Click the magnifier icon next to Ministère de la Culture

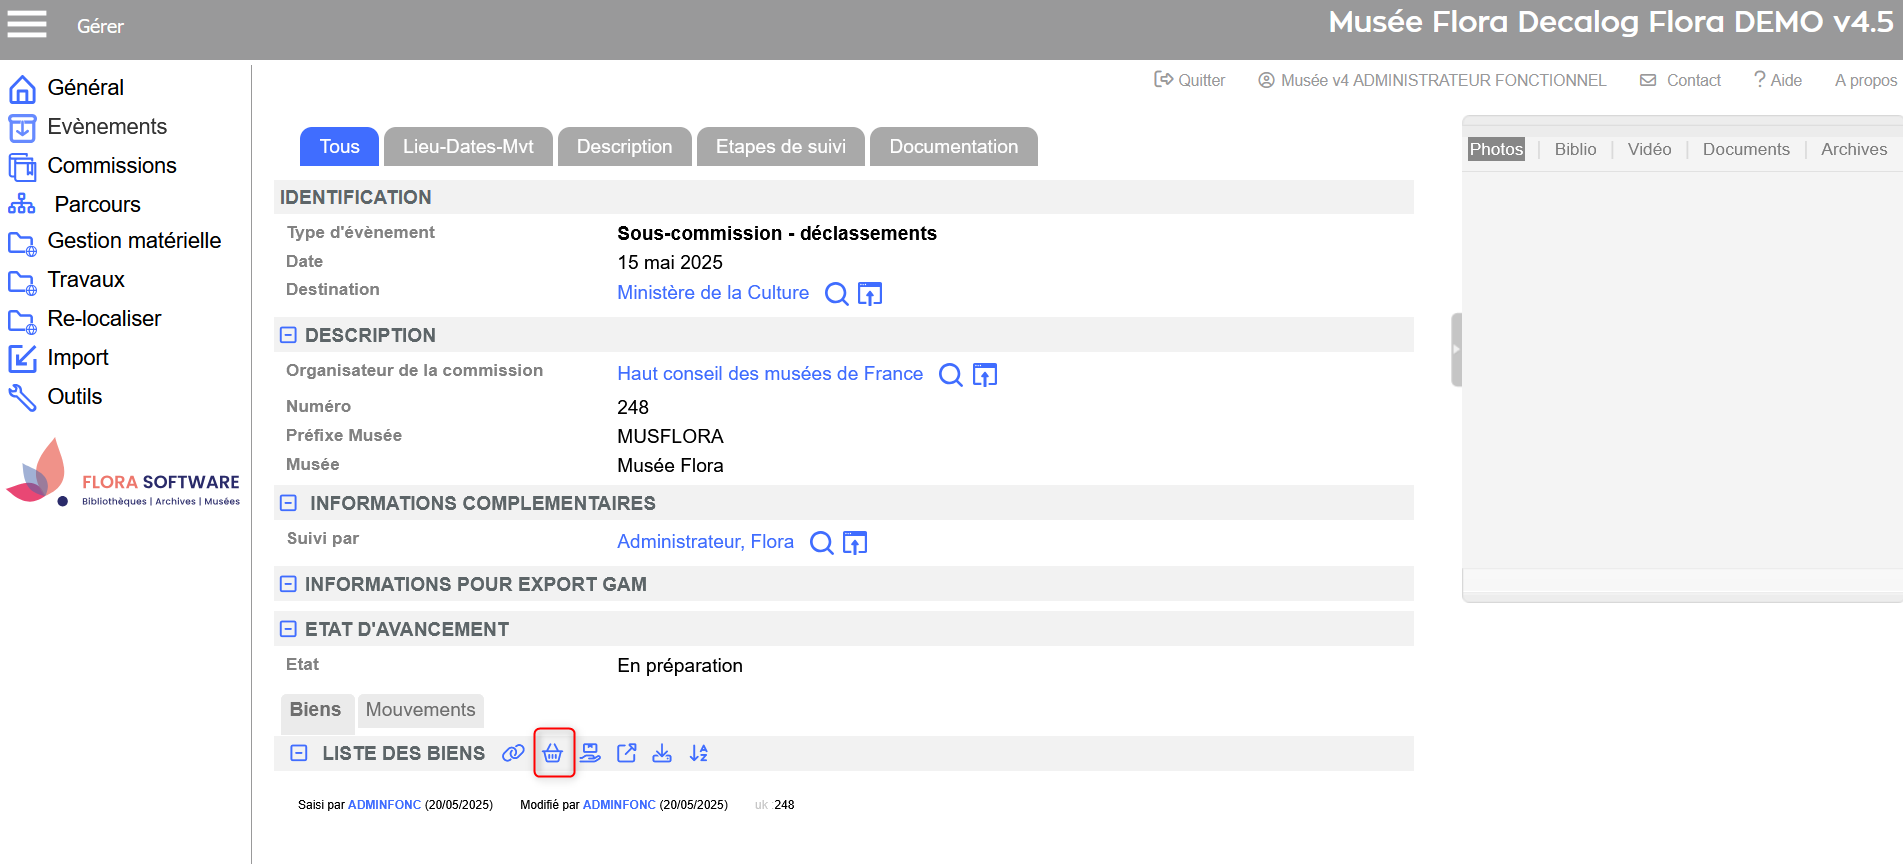click(836, 293)
